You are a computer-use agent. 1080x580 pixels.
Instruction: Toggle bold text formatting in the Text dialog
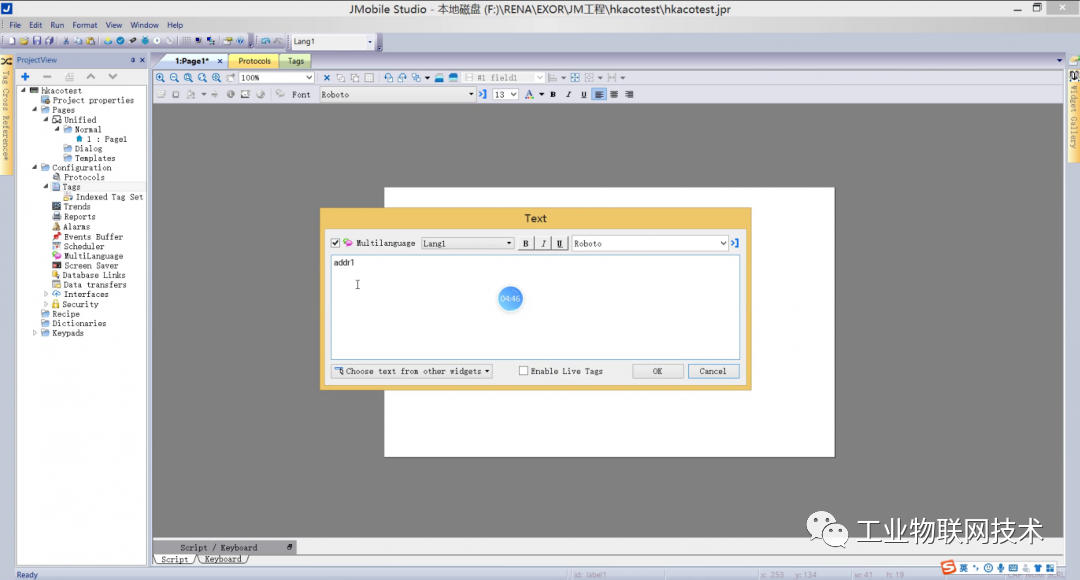tap(525, 243)
